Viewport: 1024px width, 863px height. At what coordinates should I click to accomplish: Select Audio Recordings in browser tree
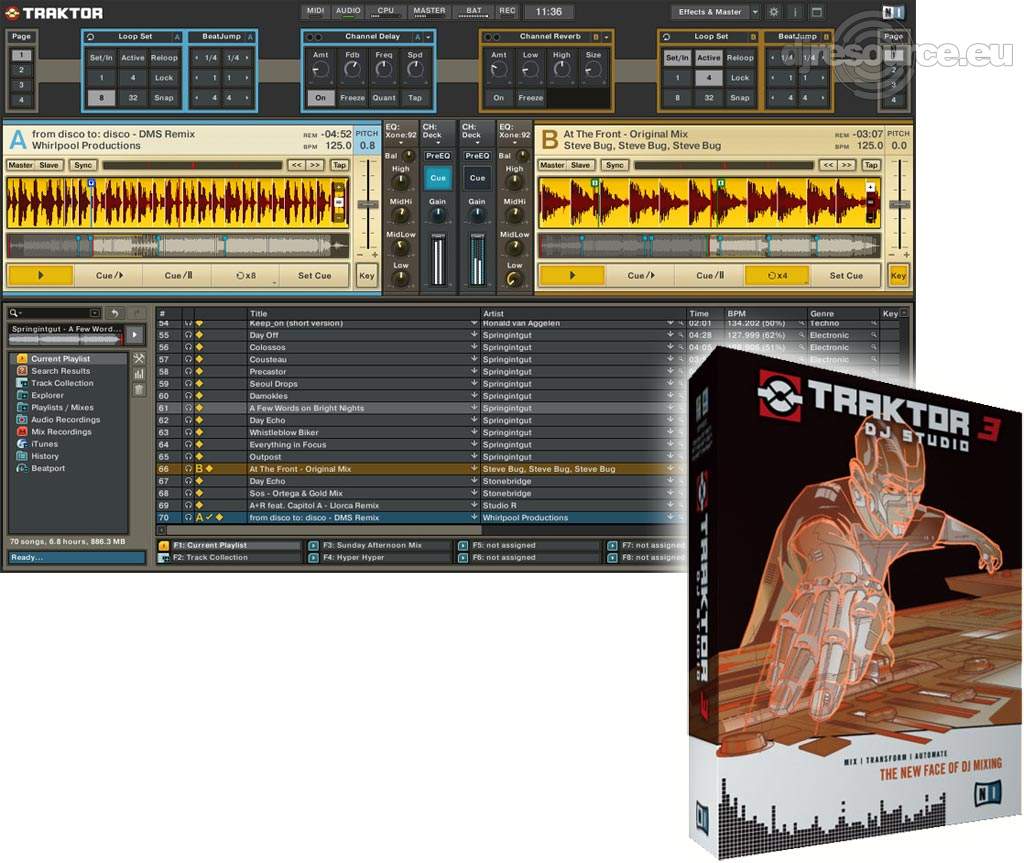(65, 419)
